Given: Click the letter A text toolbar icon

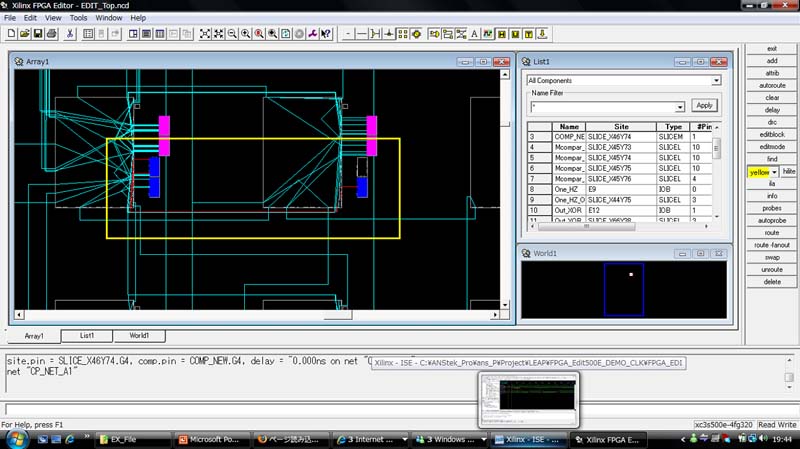Looking at the screenshot, I should point(474,34).
